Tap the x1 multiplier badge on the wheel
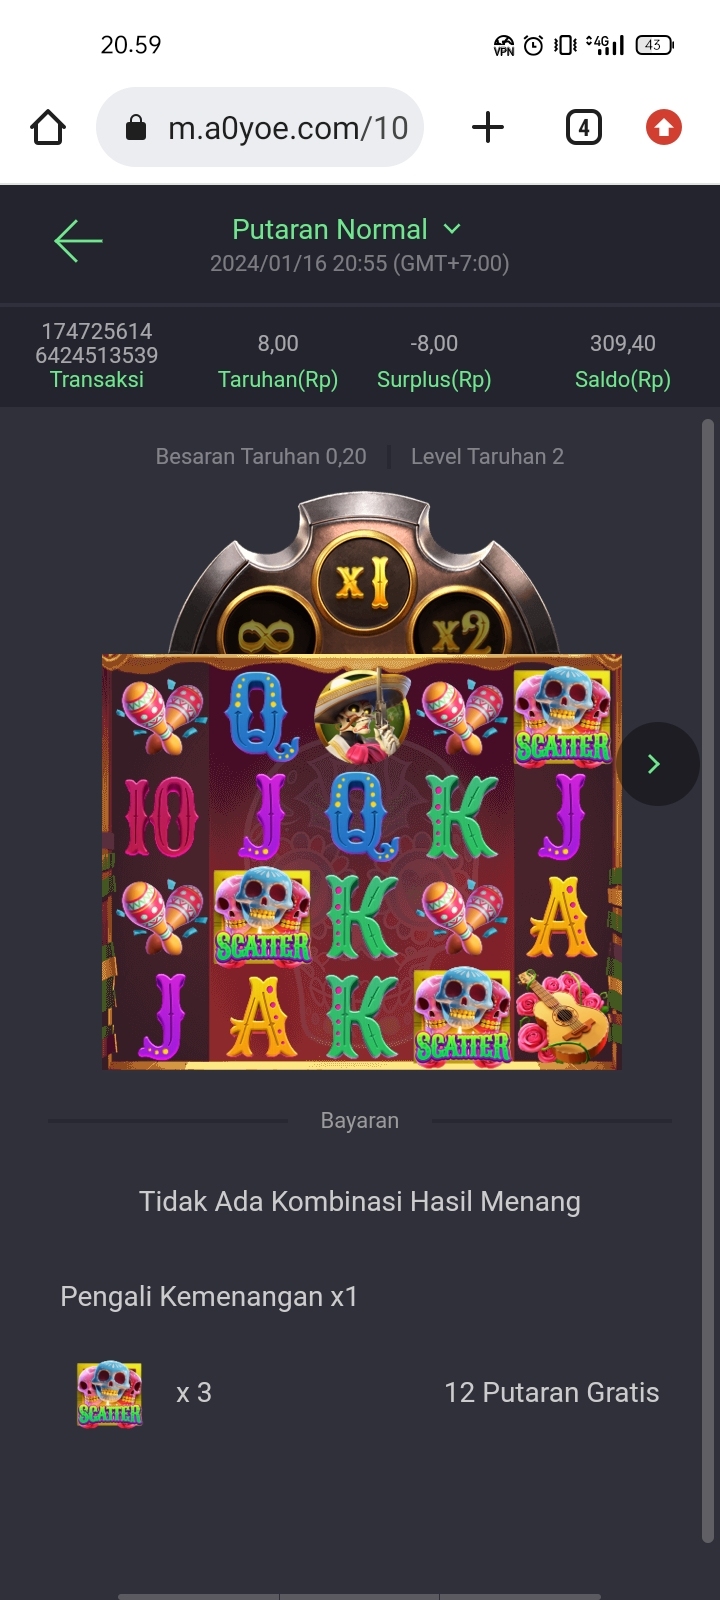The width and height of the screenshot is (720, 1600). pyautogui.click(x=365, y=581)
